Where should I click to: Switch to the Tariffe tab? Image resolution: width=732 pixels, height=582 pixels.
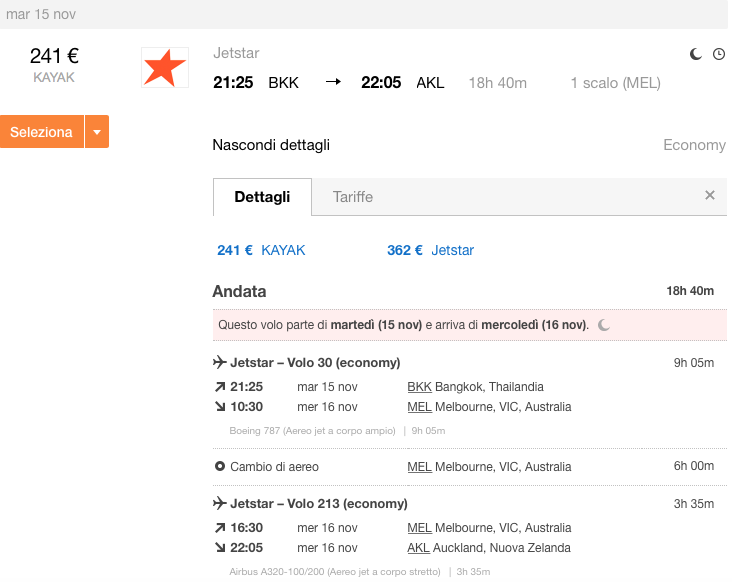click(x=352, y=196)
